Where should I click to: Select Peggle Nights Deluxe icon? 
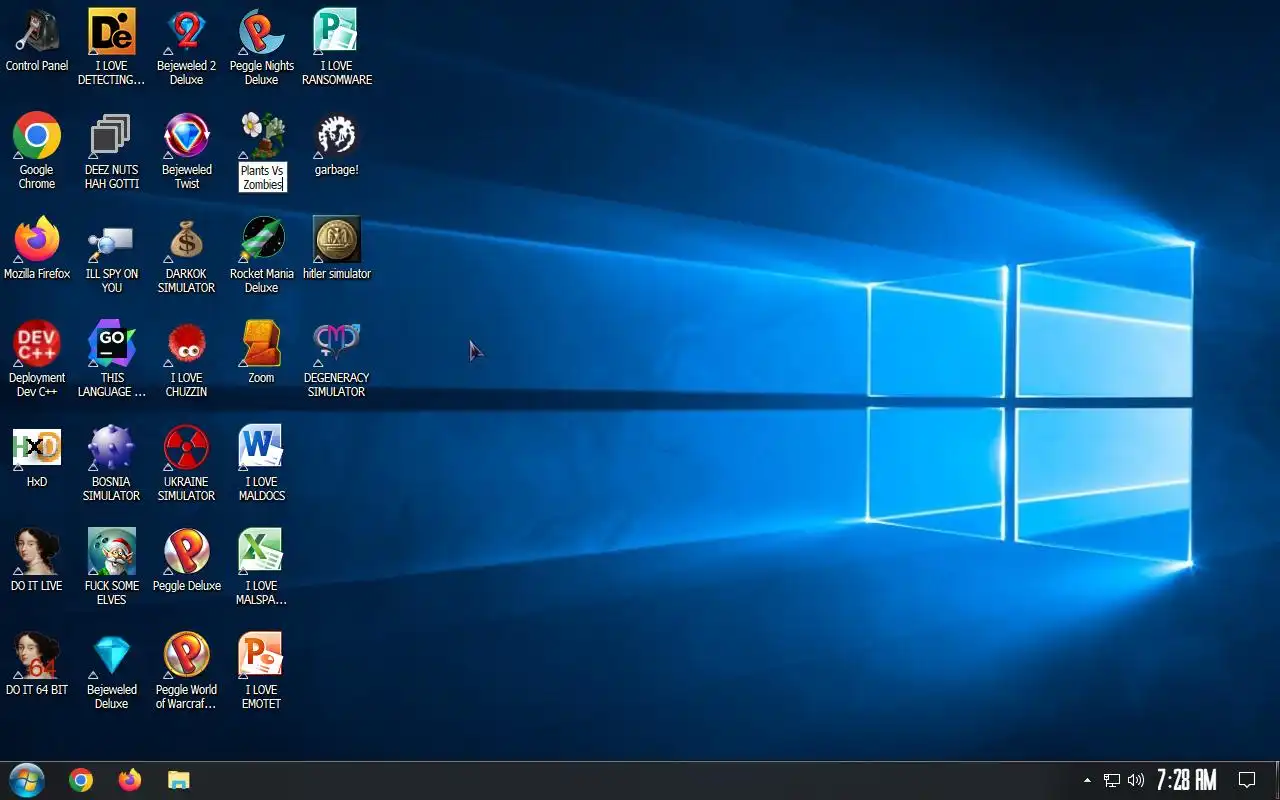[x=262, y=32]
